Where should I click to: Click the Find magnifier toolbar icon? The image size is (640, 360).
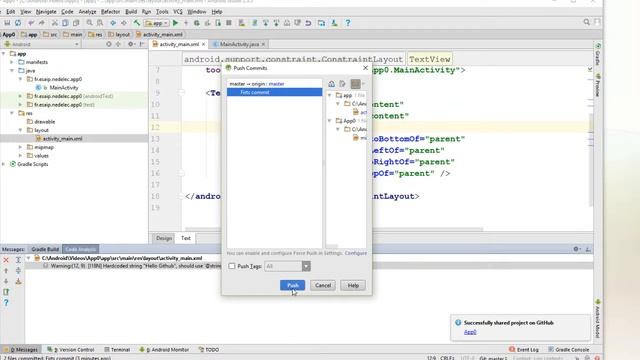click(89, 23)
